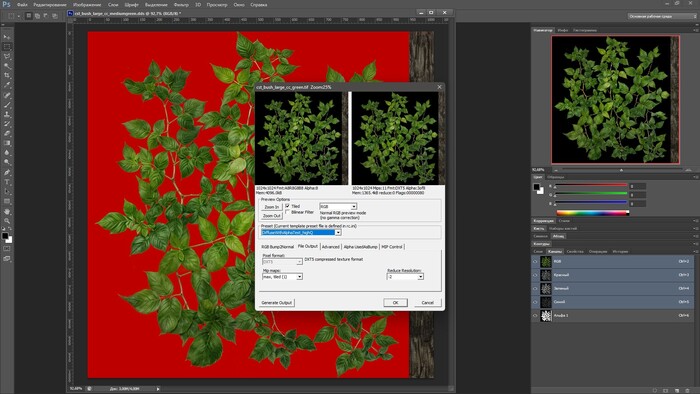Click navigator zoom-in large mountains icon
This screenshot has height=394, width=700.
coord(688,170)
